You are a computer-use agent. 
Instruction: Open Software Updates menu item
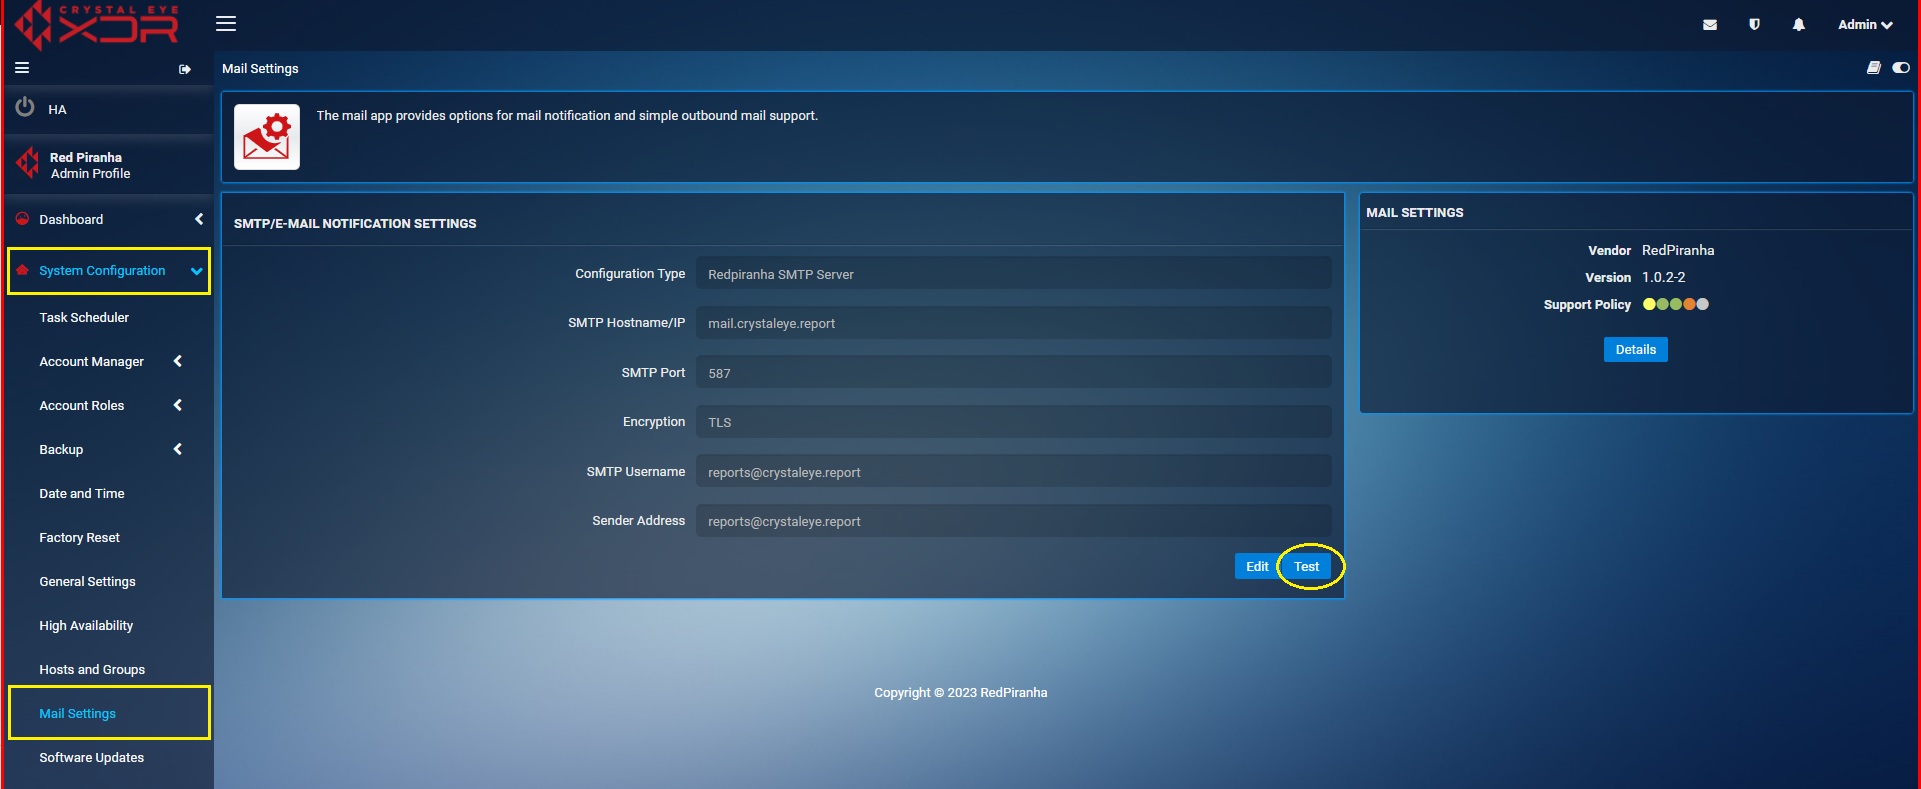point(92,757)
